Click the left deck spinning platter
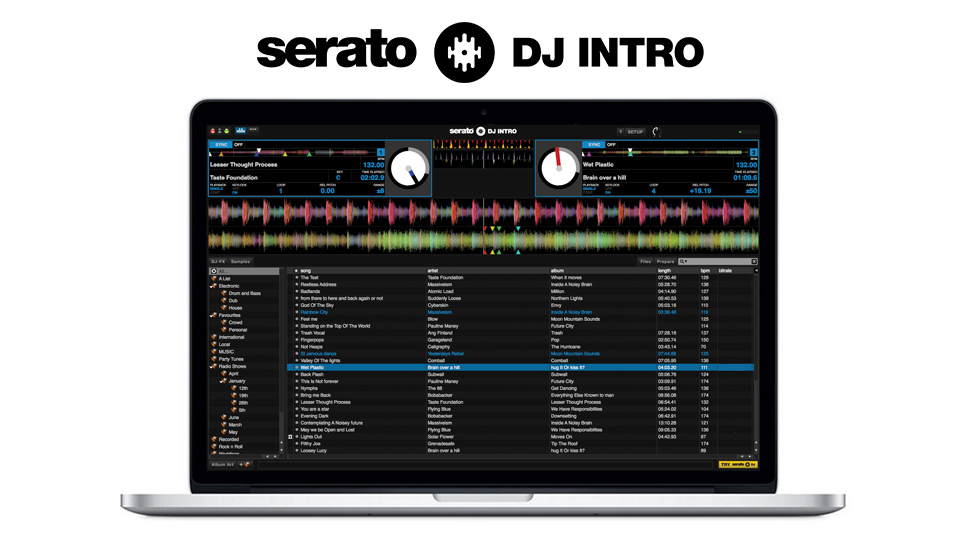960x540 pixels. pos(409,167)
